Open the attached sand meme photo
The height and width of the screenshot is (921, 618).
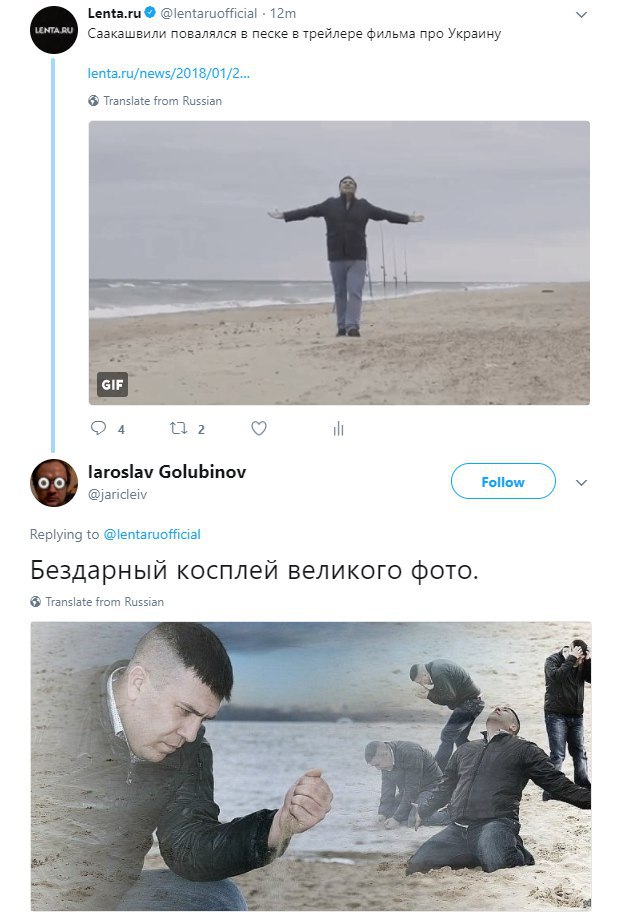coord(311,766)
